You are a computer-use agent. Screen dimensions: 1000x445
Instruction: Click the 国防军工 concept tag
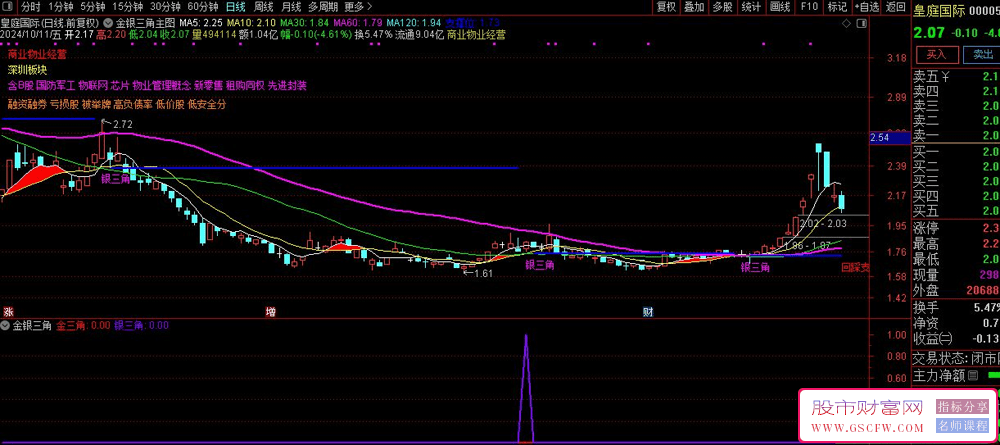pos(55,85)
